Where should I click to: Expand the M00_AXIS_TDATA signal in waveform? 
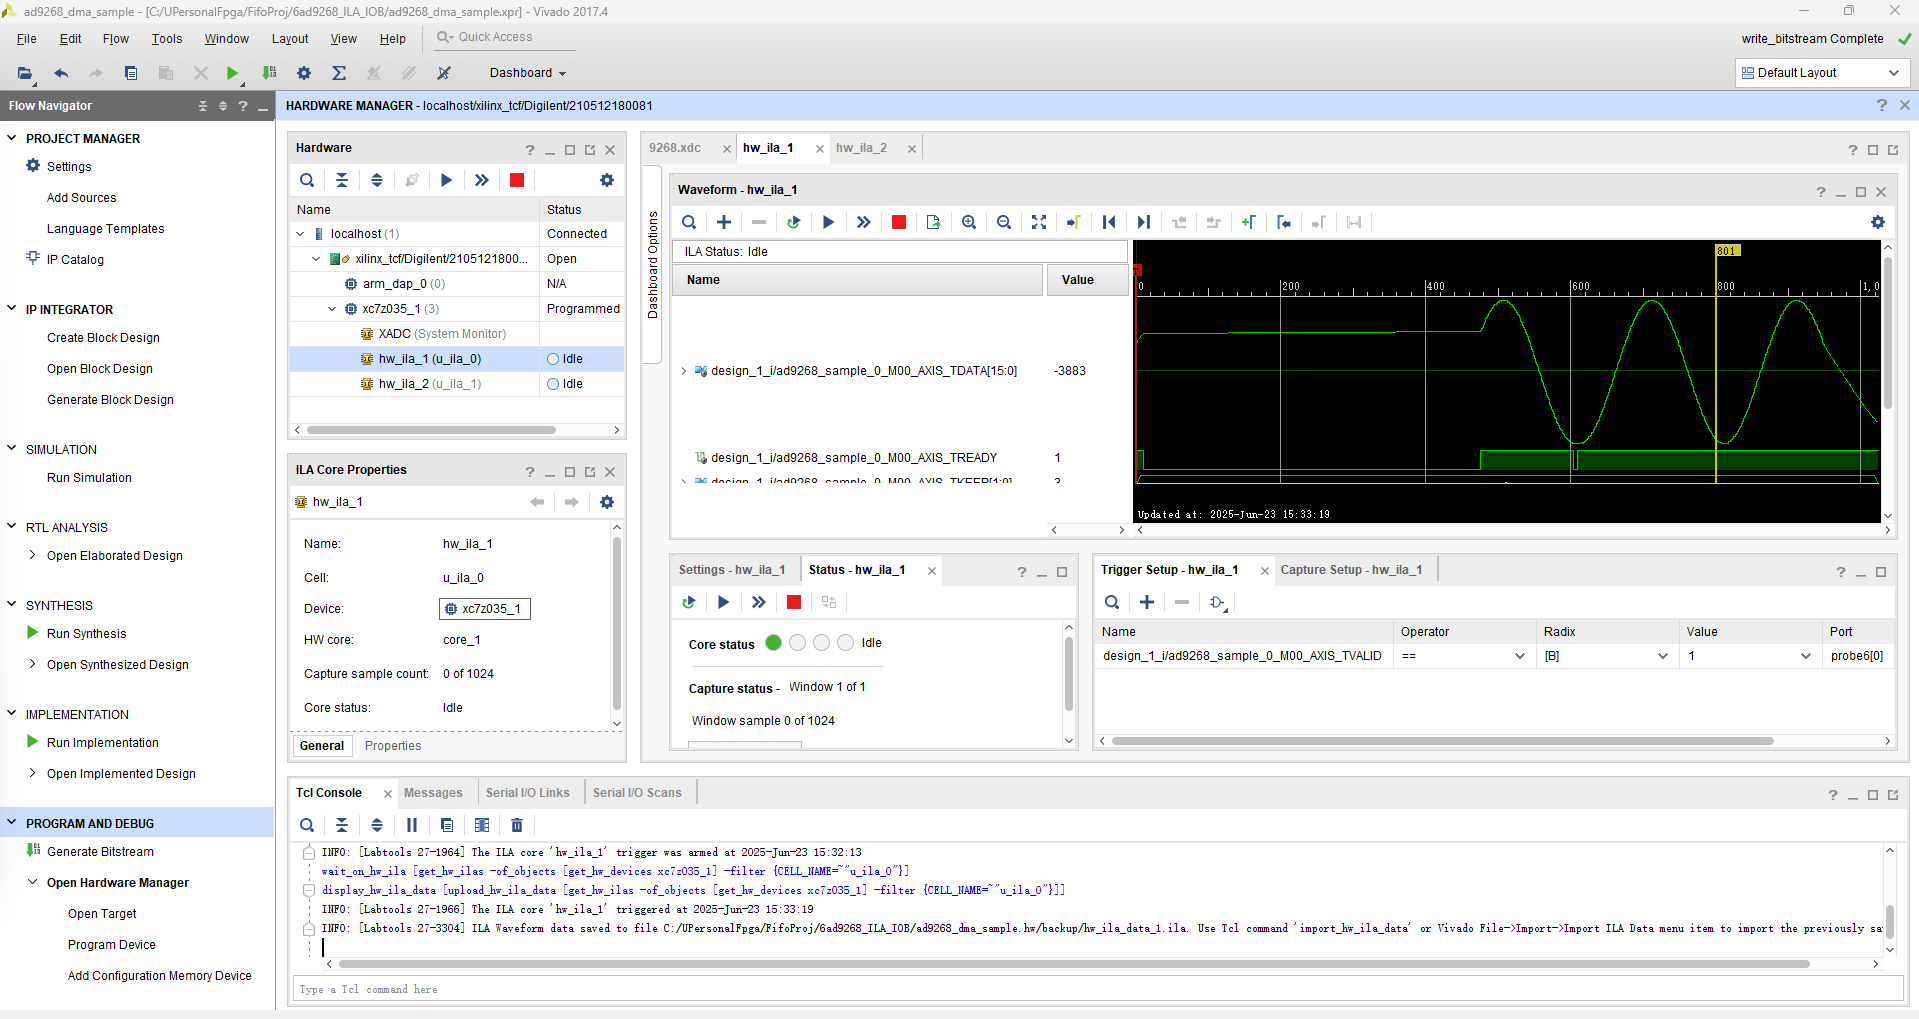[x=683, y=371]
